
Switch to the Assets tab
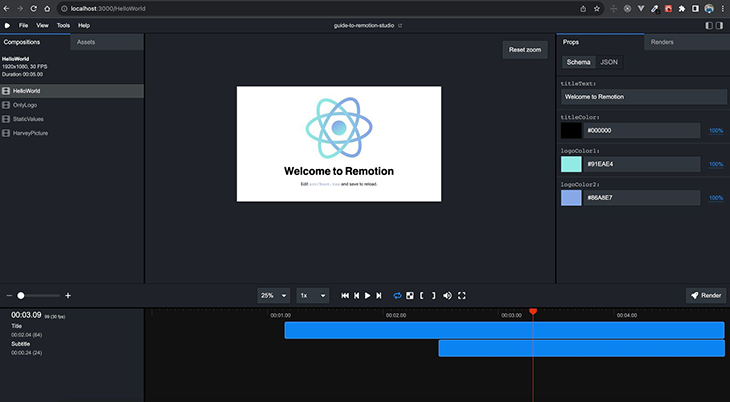[86, 42]
